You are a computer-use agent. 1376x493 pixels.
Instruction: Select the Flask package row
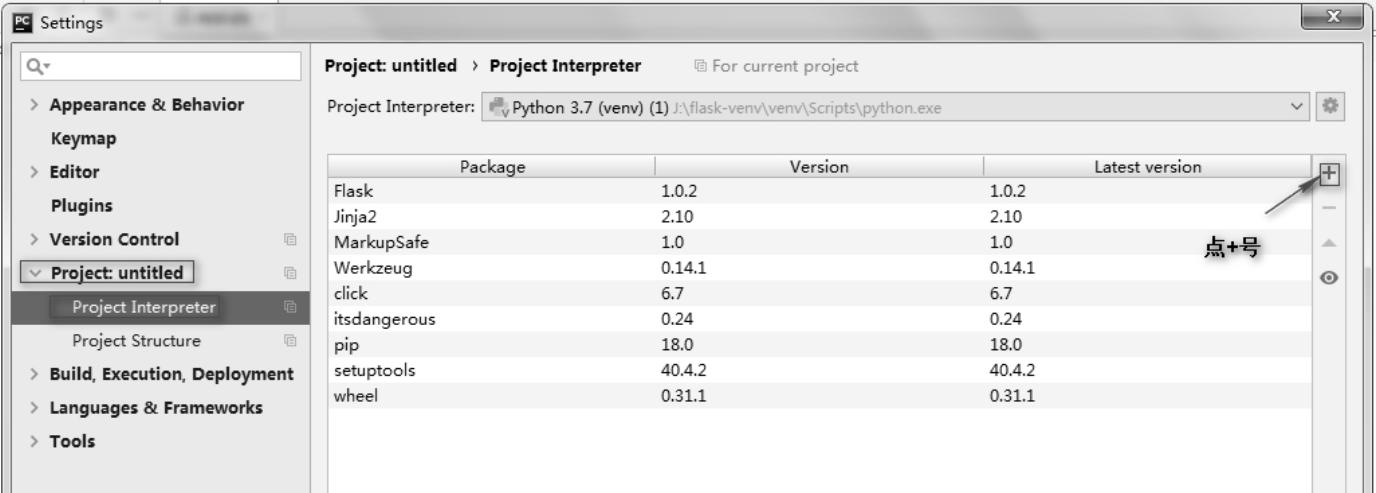[820, 190]
